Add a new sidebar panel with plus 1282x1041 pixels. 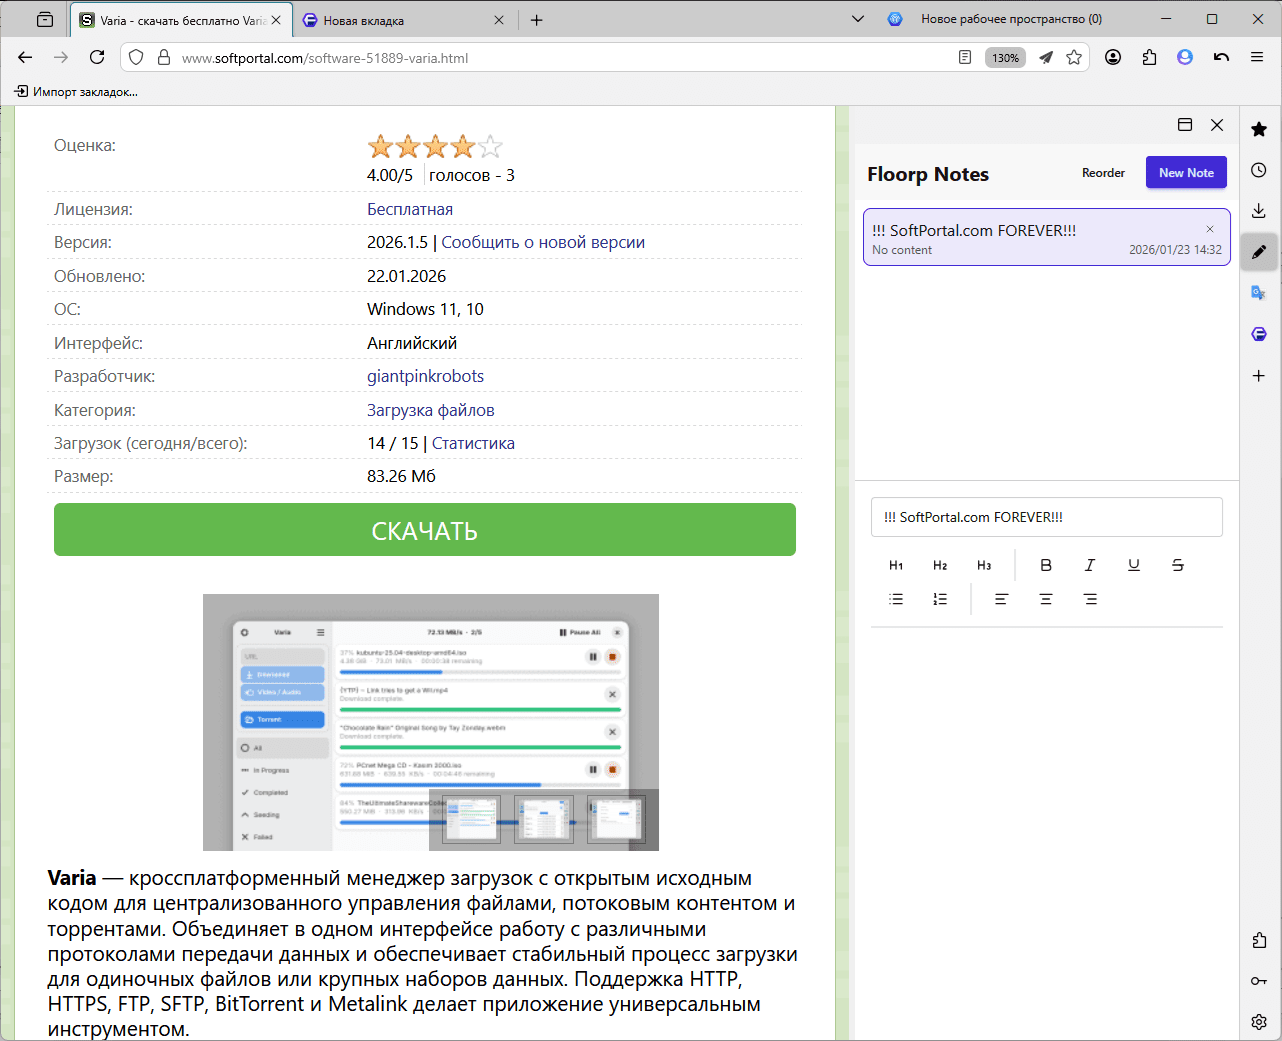(x=1259, y=376)
